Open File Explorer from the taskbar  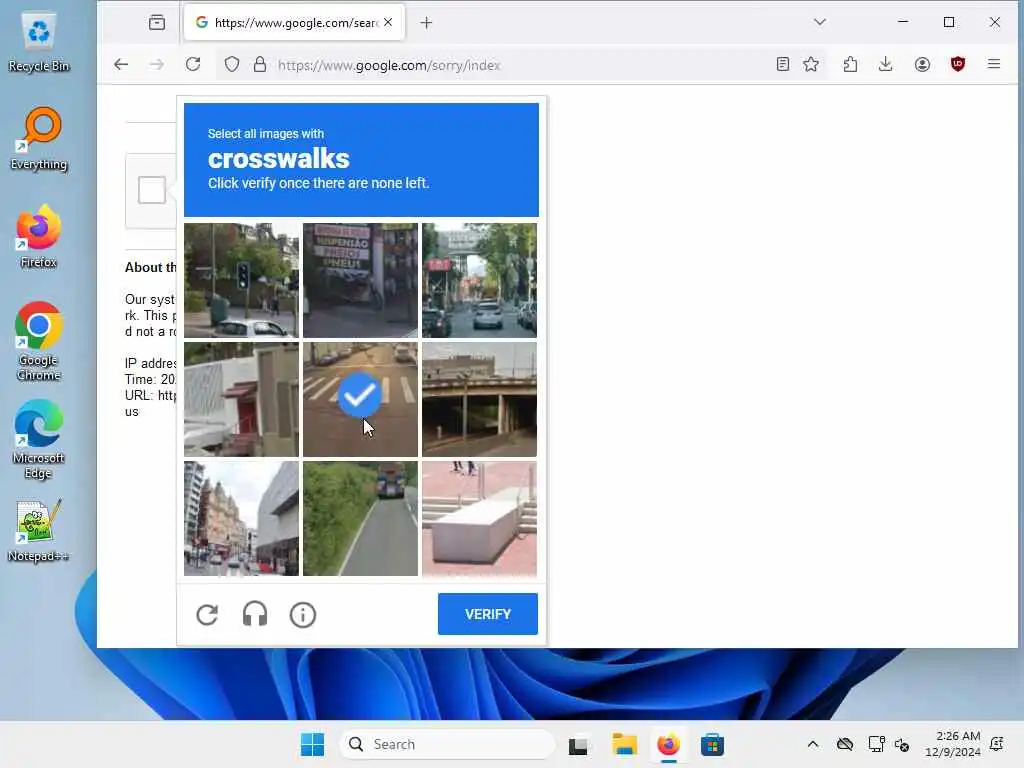[x=624, y=744]
